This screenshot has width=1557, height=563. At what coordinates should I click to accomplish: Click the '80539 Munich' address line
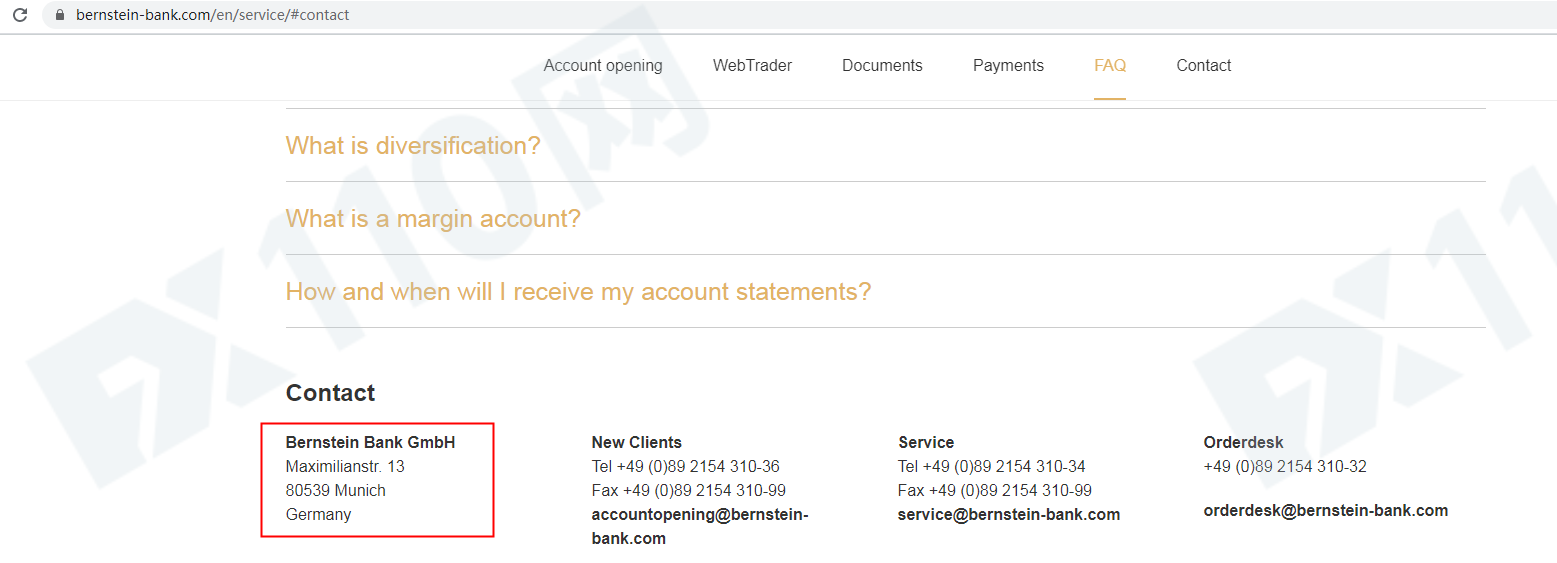pos(335,490)
